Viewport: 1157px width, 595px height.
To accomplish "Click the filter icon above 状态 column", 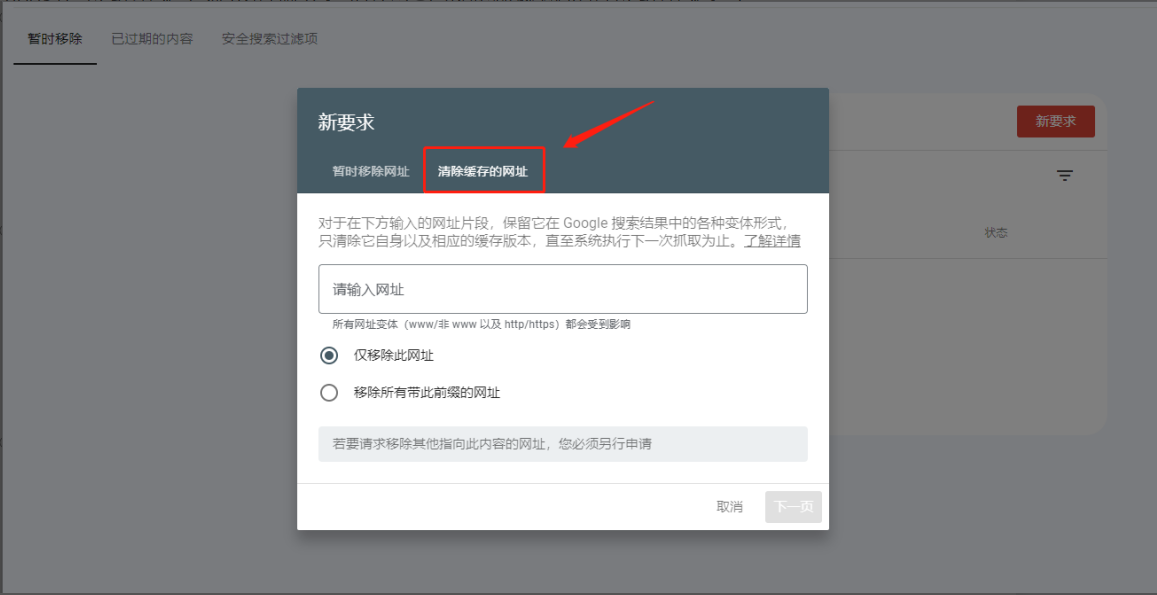I will (1065, 176).
